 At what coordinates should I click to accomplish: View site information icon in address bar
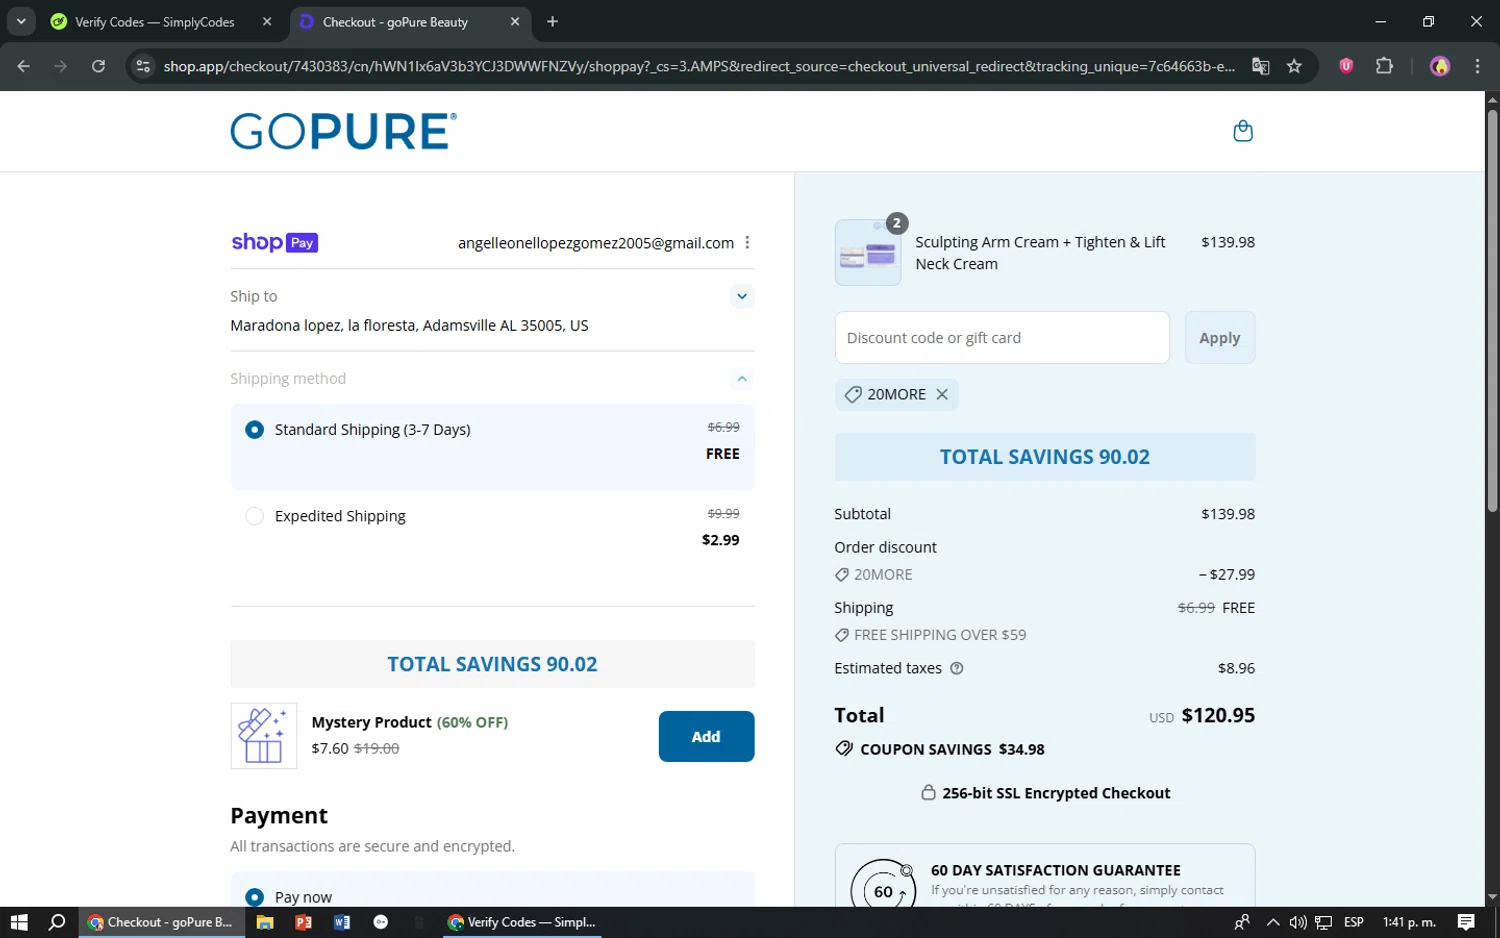point(143,66)
